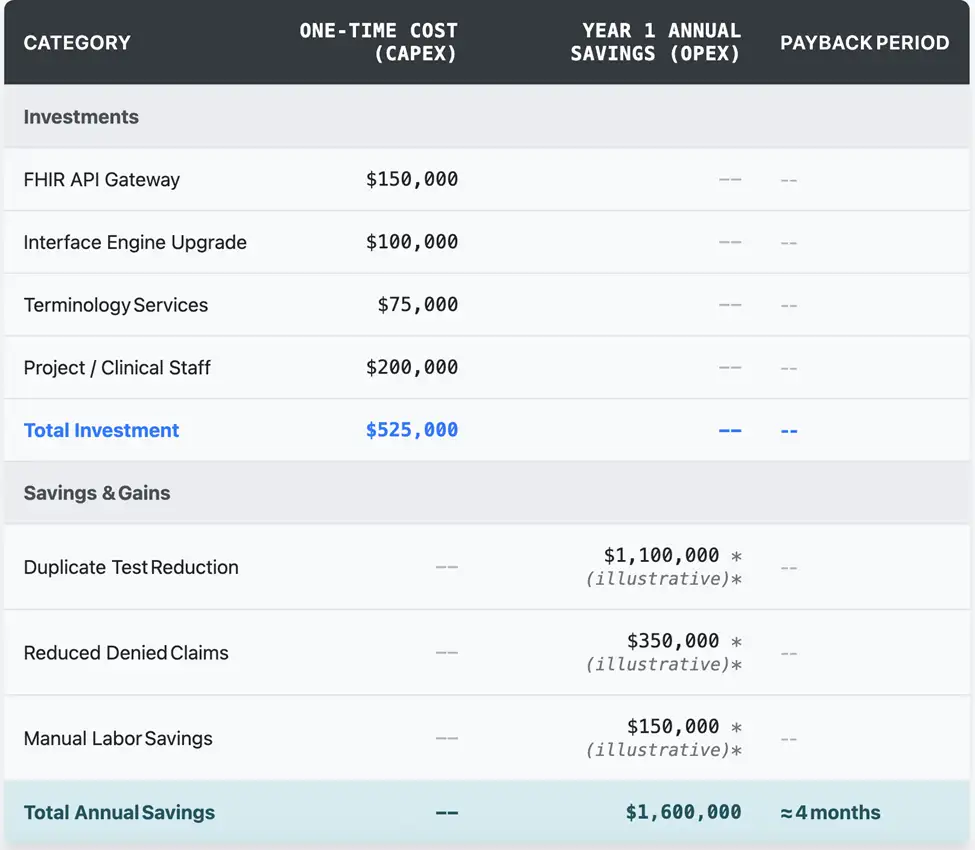The height and width of the screenshot is (850, 975).
Task: Click the ONE-TIME COST (CAPEX) header
Action: pos(379,42)
